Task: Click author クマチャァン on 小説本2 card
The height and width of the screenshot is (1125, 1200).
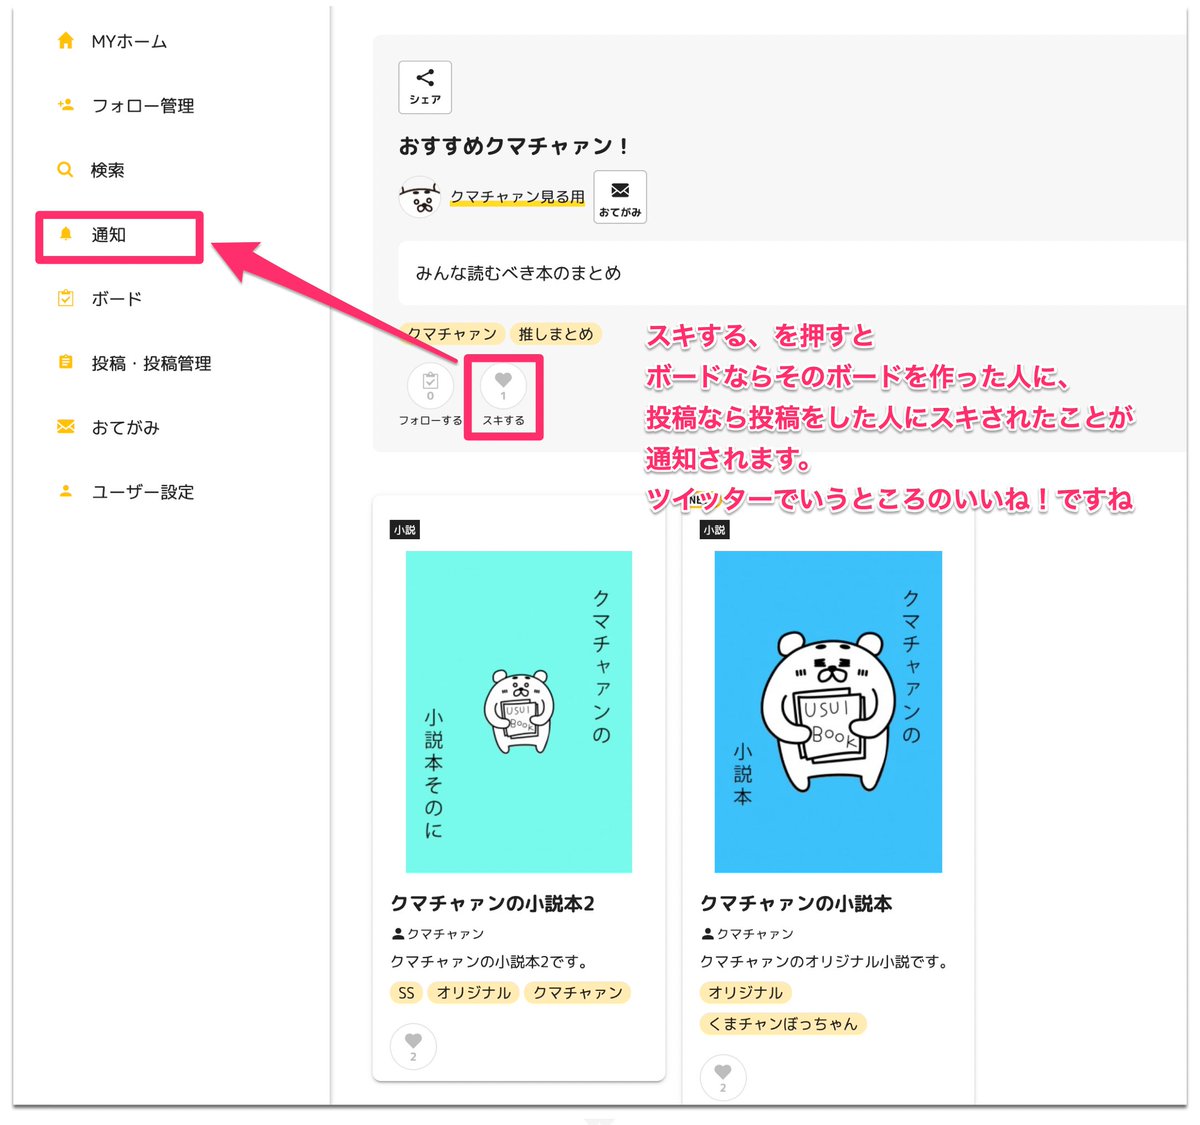Action: (x=438, y=934)
